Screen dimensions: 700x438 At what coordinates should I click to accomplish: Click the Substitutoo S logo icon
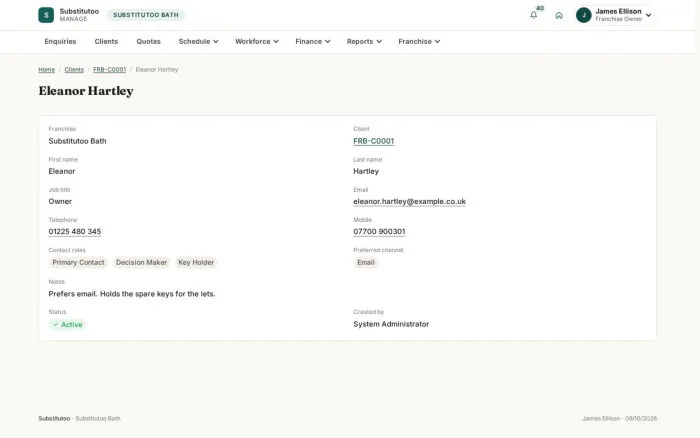point(46,15)
